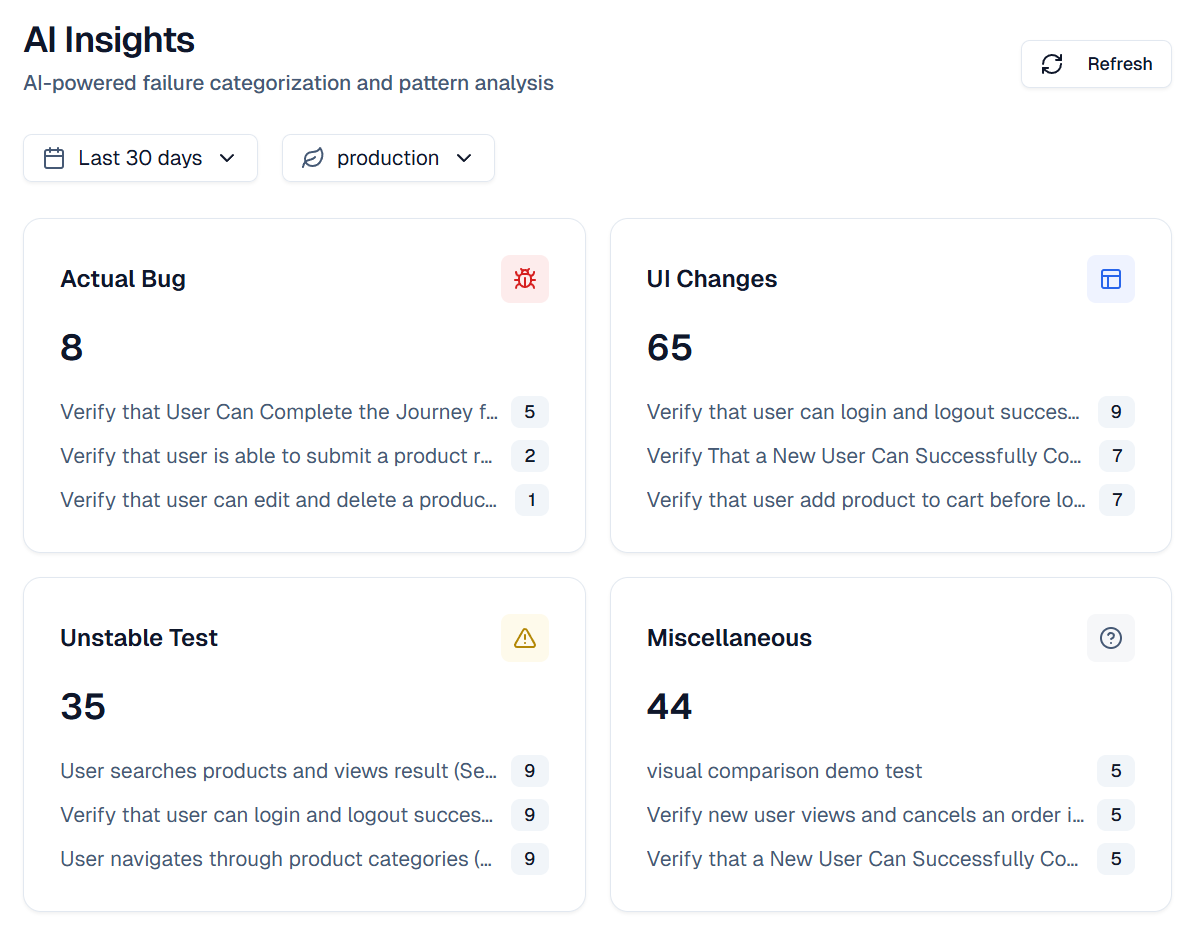Screen dimensions: 1191x928
Task: Click the blue layout icon on UI Changes card
Action: pyautogui.click(x=1110, y=279)
